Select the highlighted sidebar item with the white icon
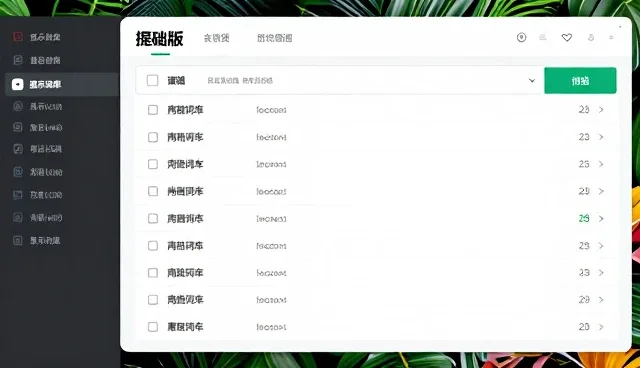 coord(62,84)
